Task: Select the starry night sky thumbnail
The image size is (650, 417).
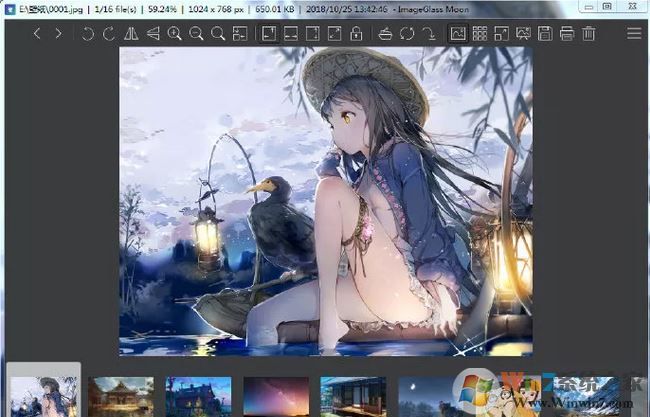Action: point(276,396)
